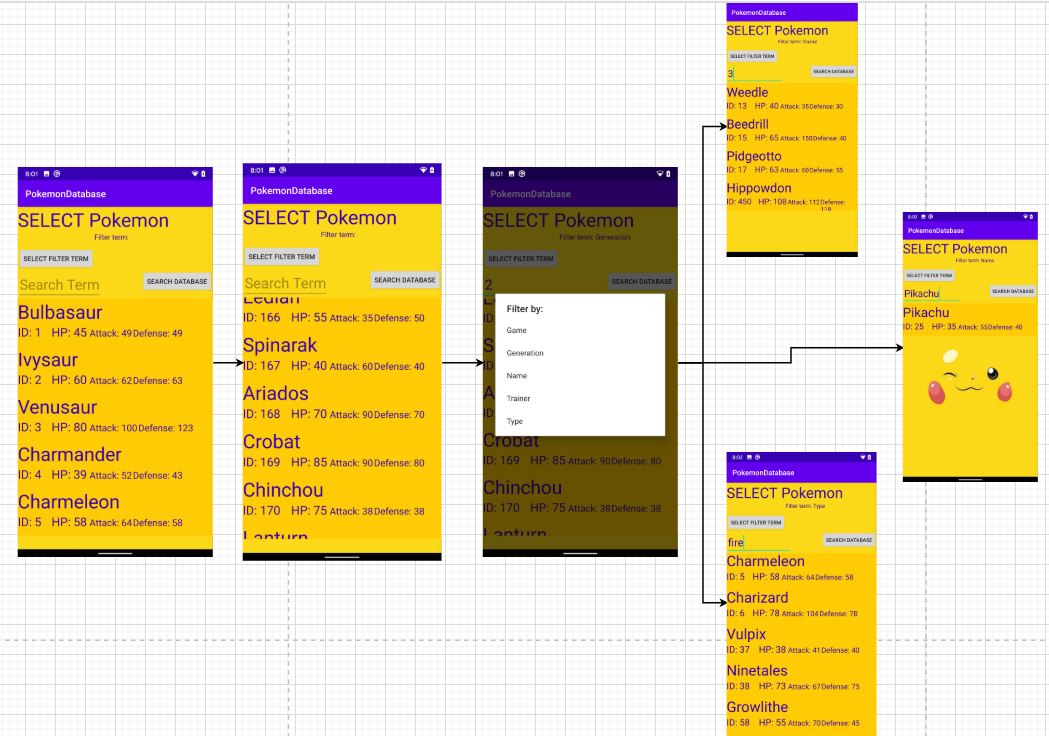Focus the Search Term field on Bulbasaur screen
Image resolution: width=1049 pixels, height=736 pixels.
60,285
